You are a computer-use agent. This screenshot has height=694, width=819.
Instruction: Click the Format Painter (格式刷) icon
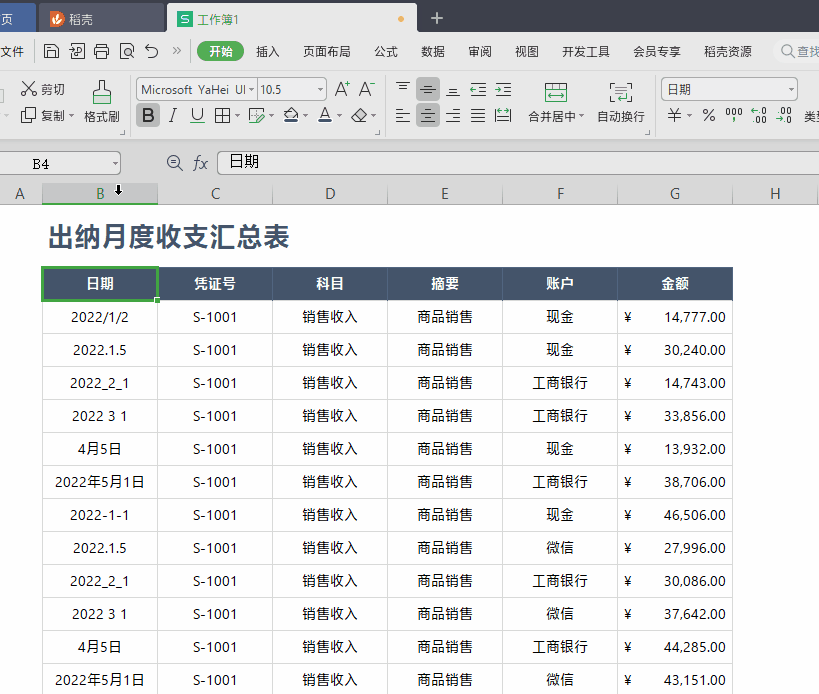(101, 93)
